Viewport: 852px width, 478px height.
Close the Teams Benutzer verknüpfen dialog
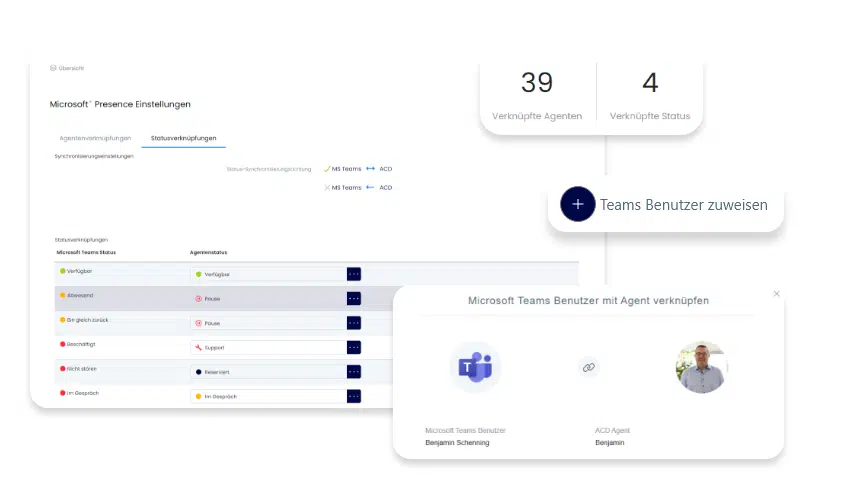coord(776,294)
